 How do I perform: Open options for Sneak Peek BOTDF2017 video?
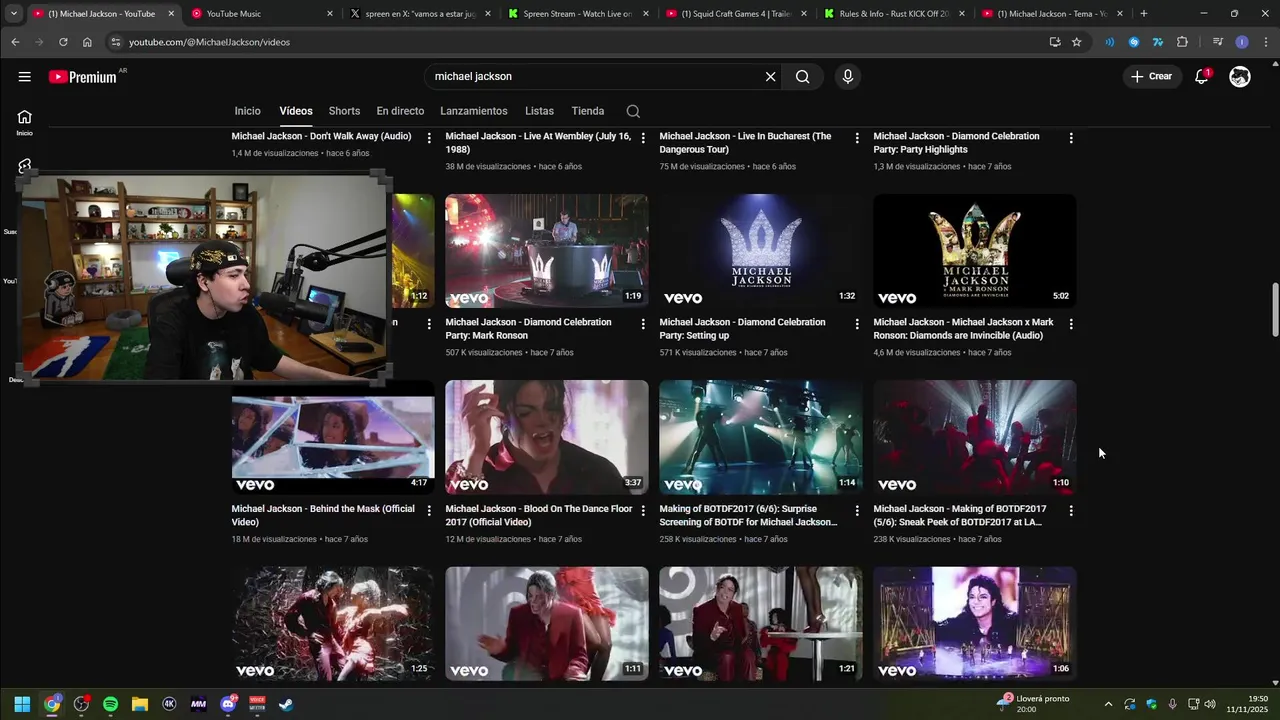(1071, 510)
